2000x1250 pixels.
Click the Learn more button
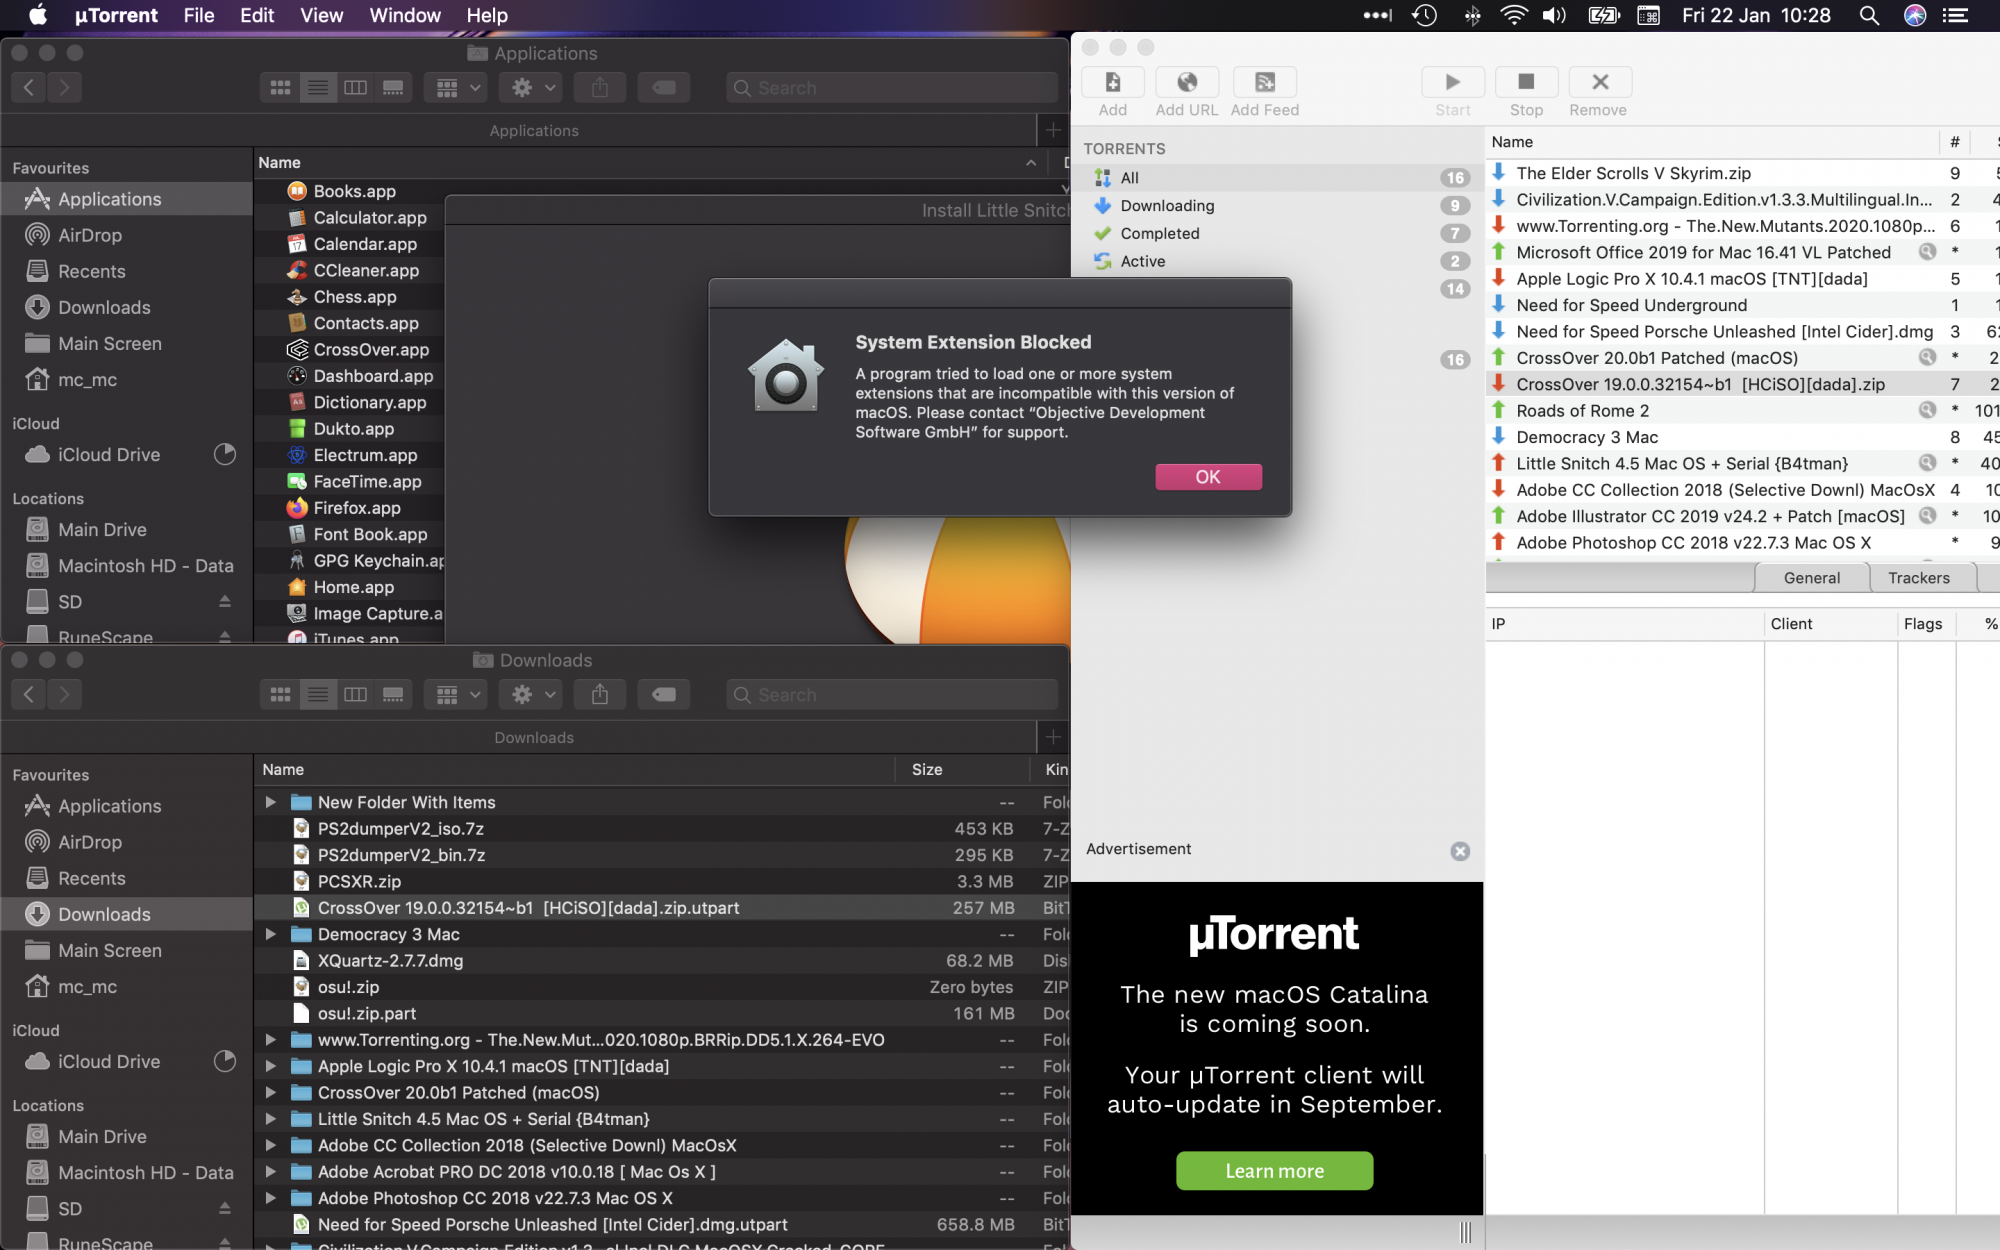click(1274, 1171)
